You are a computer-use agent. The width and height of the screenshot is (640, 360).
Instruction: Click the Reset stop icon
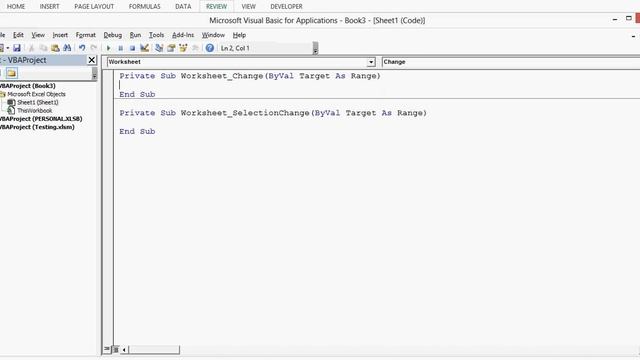132,48
